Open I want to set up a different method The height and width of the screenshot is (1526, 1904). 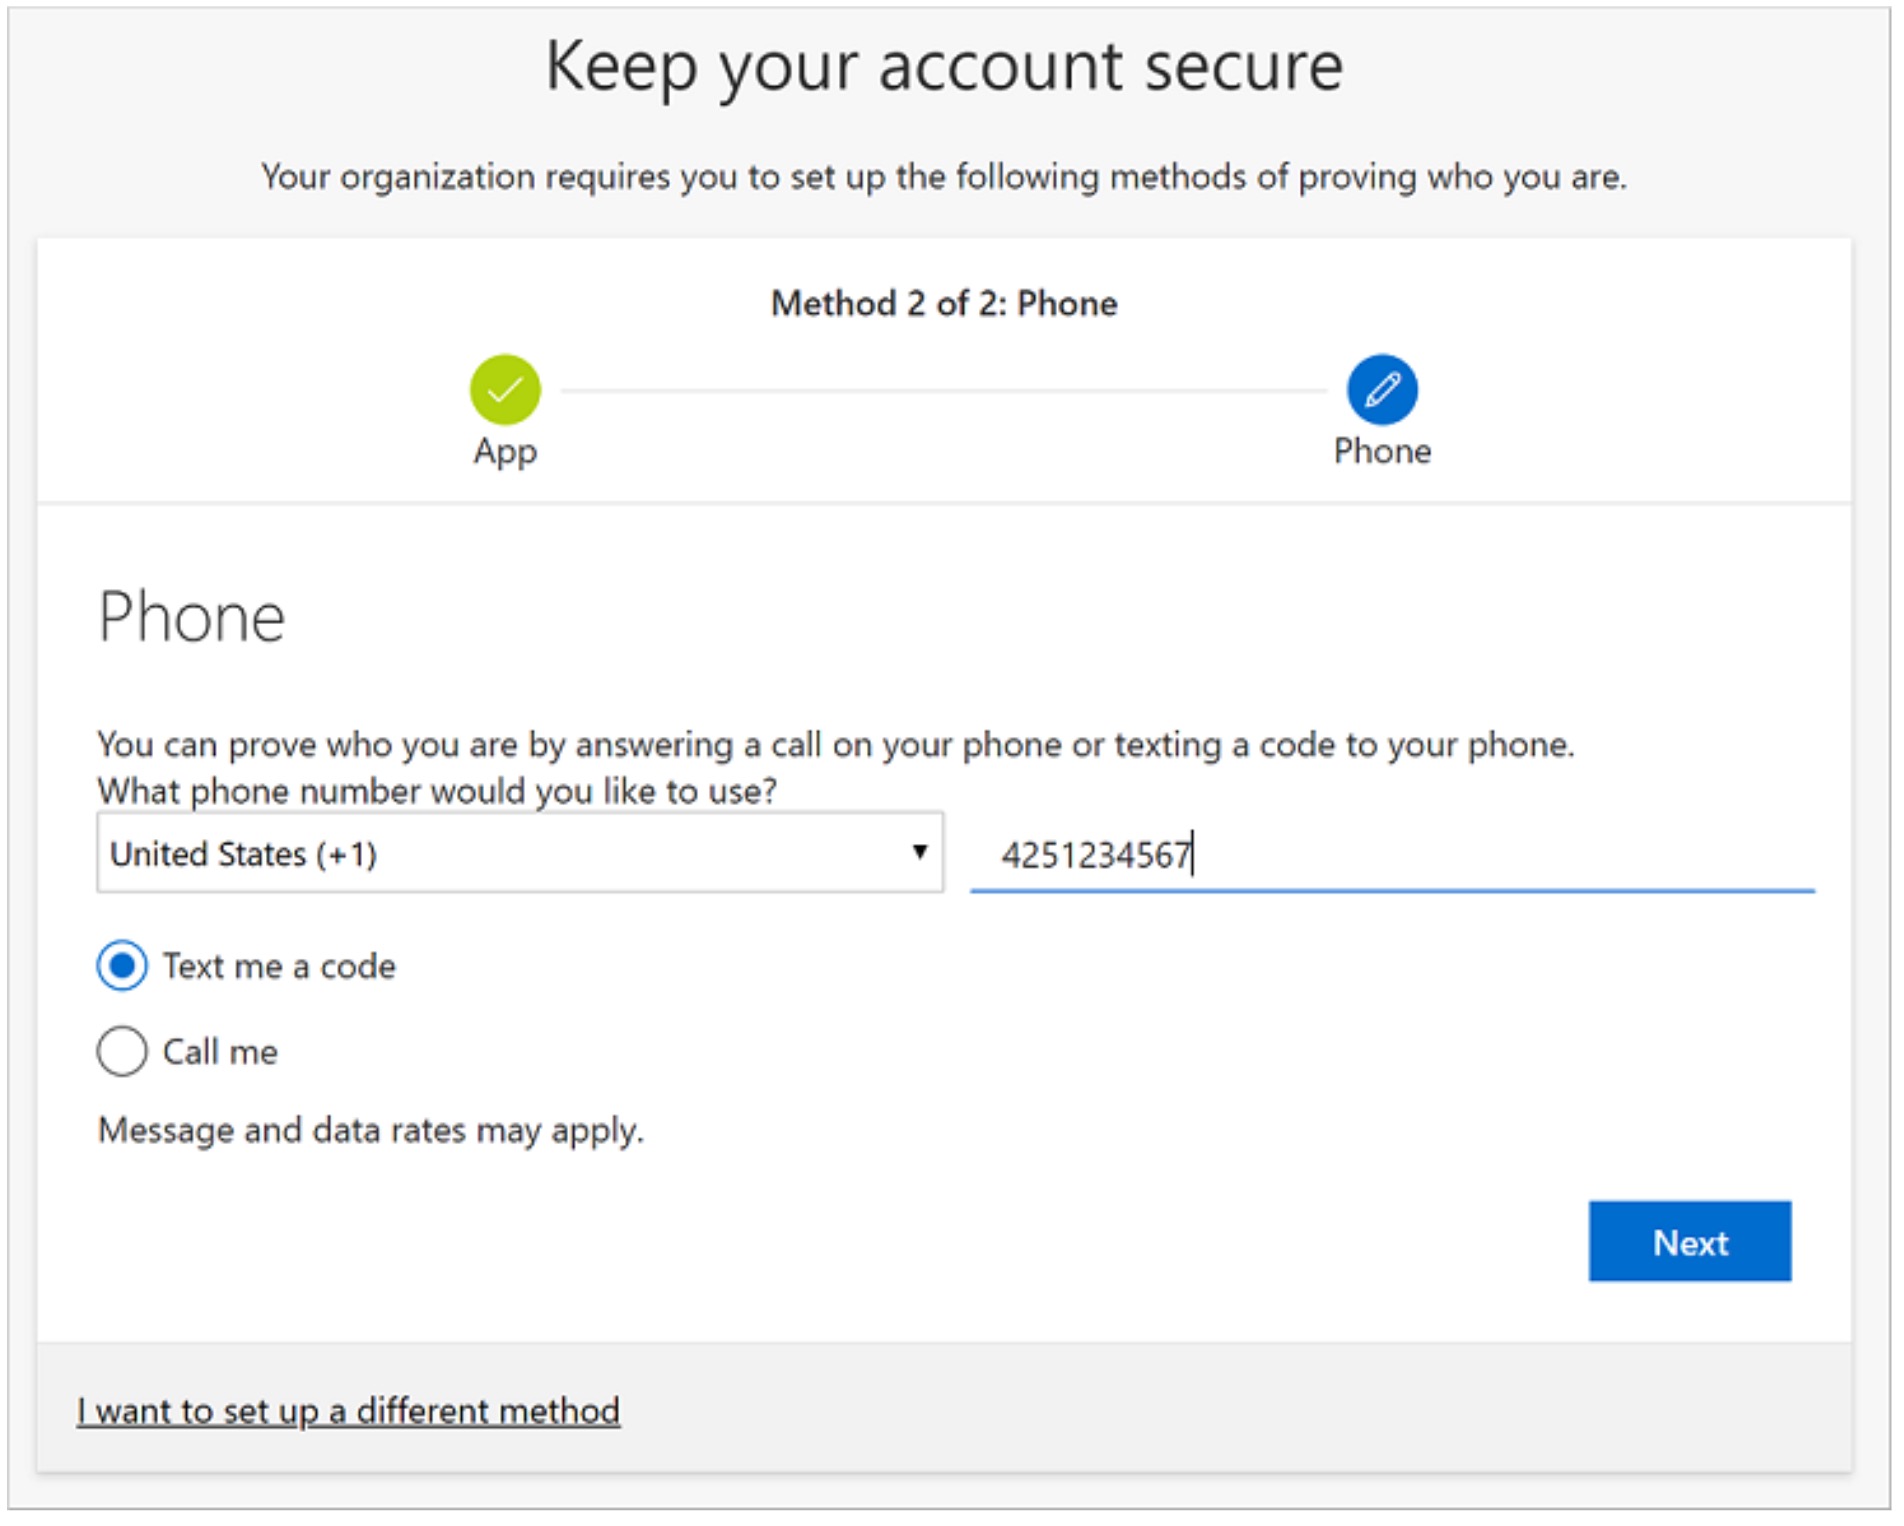348,1411
